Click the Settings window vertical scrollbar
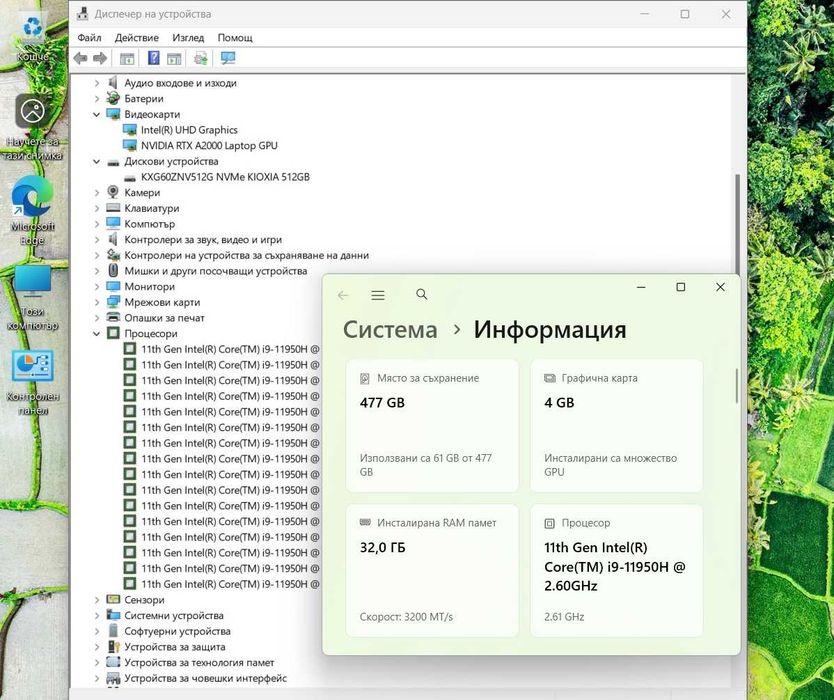 pyautogui.click(x=737, y=386)
